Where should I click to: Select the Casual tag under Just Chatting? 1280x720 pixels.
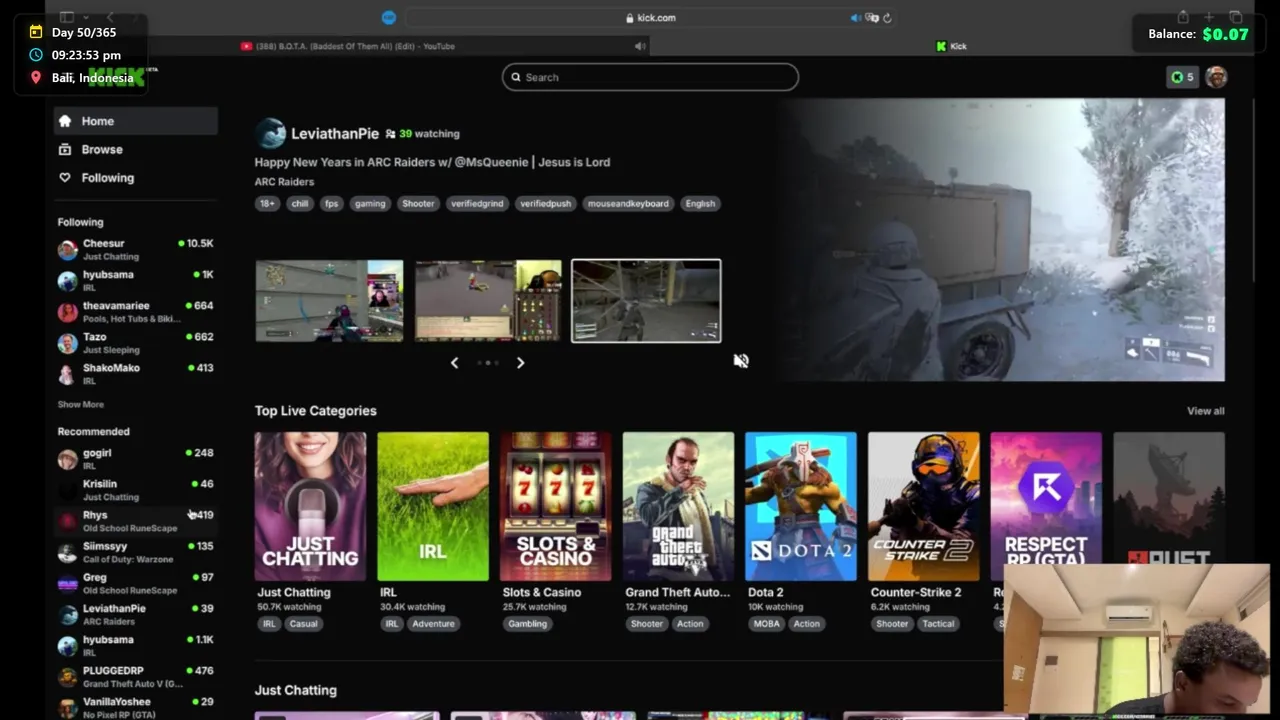point(303,624)
